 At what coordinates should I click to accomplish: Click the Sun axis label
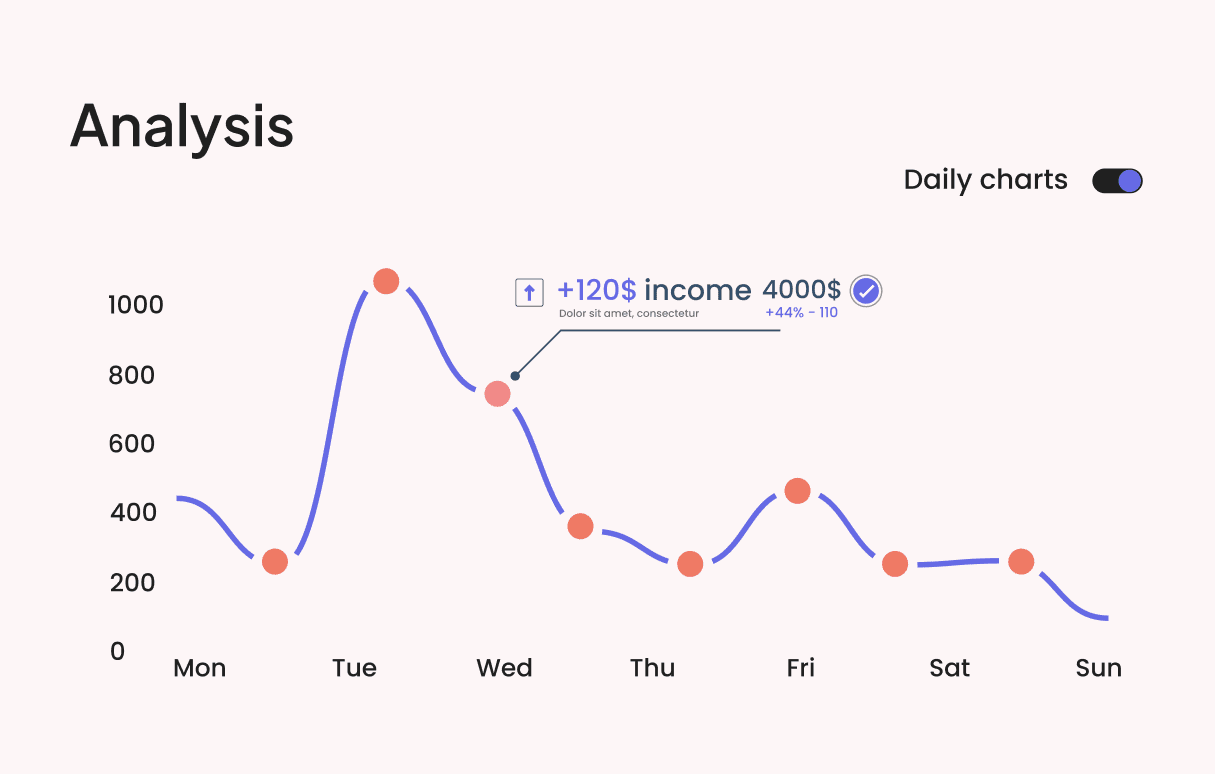1098,668
